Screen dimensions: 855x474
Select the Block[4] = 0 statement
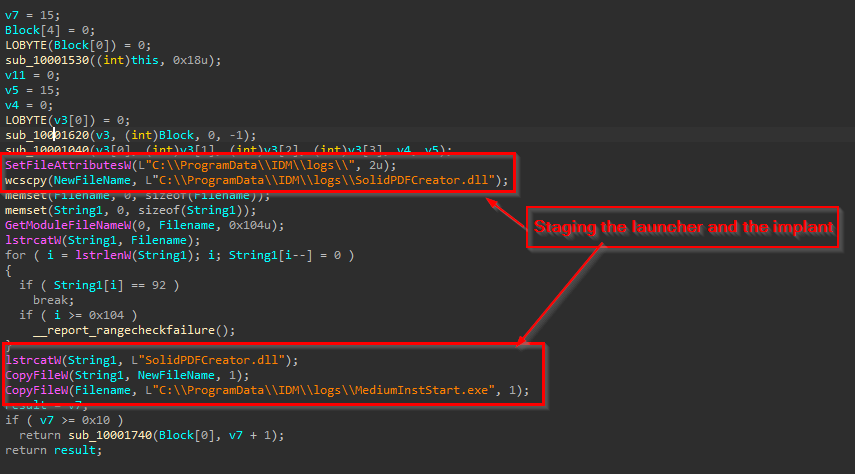point(50,31)
